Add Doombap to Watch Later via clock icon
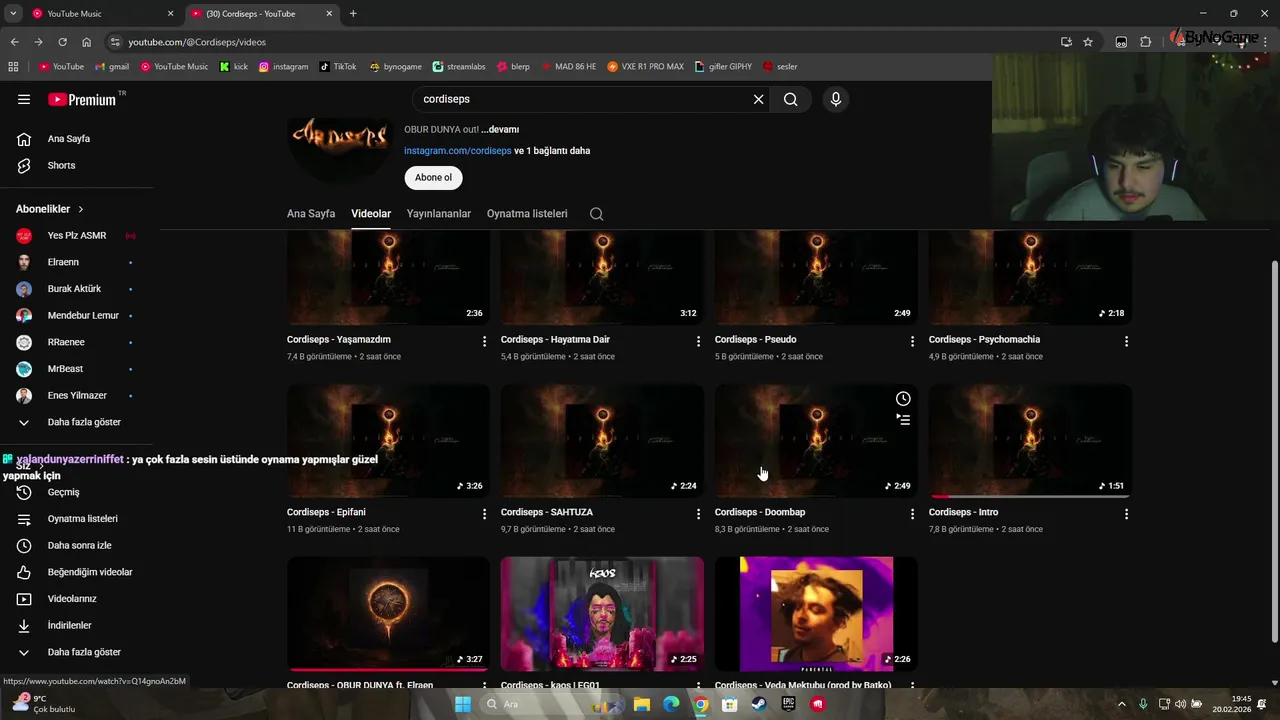Screen dimensions: 1280x720 pyautogui.click(x=903, y=398)
